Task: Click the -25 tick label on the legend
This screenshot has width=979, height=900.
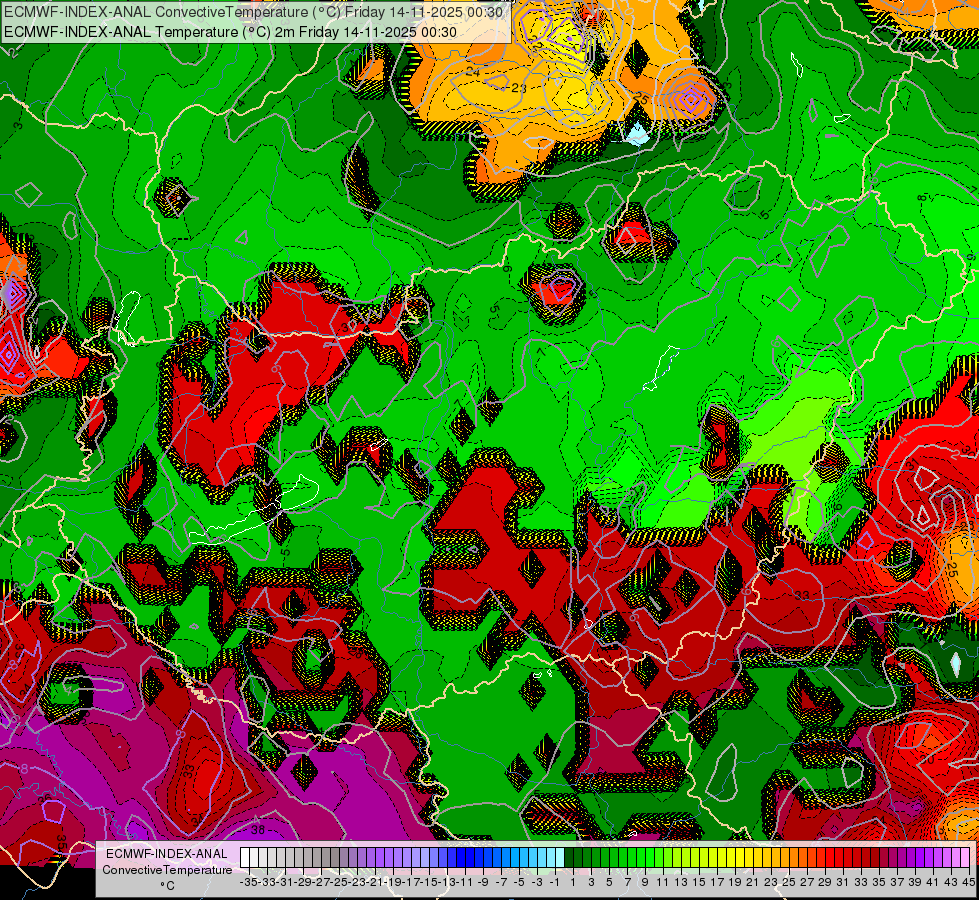Action: click(x=339, y=882)
